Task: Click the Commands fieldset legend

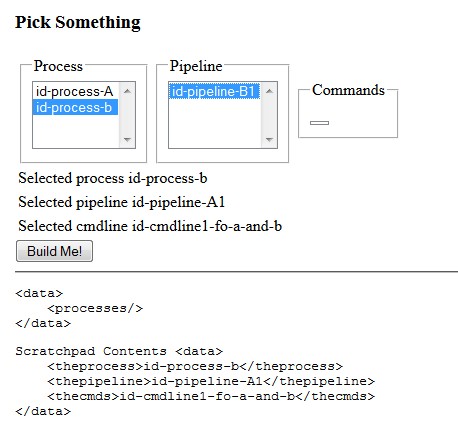Action: click(x=348, y=90)
